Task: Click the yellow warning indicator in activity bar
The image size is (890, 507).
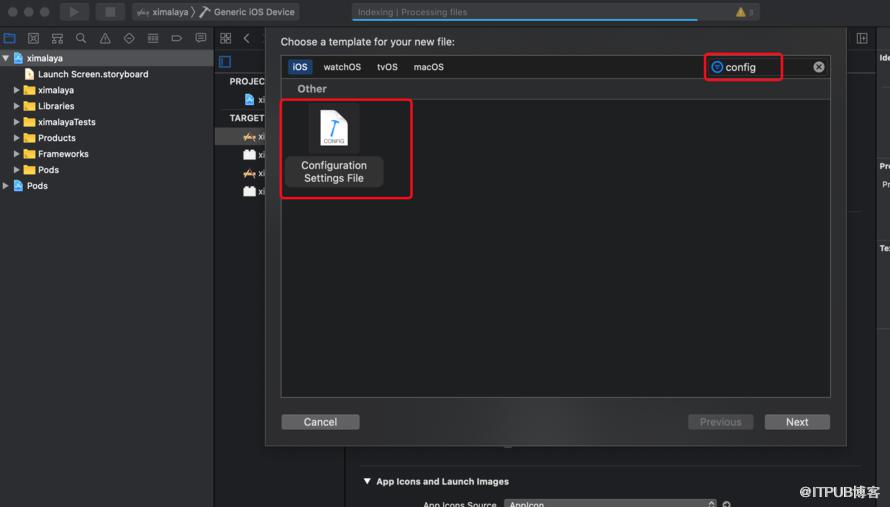Action: tap(741, 12)
